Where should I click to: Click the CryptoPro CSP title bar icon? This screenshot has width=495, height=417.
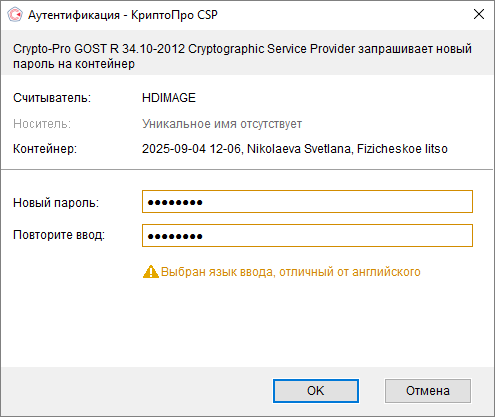pyautogui.click(x=15, y=15)
